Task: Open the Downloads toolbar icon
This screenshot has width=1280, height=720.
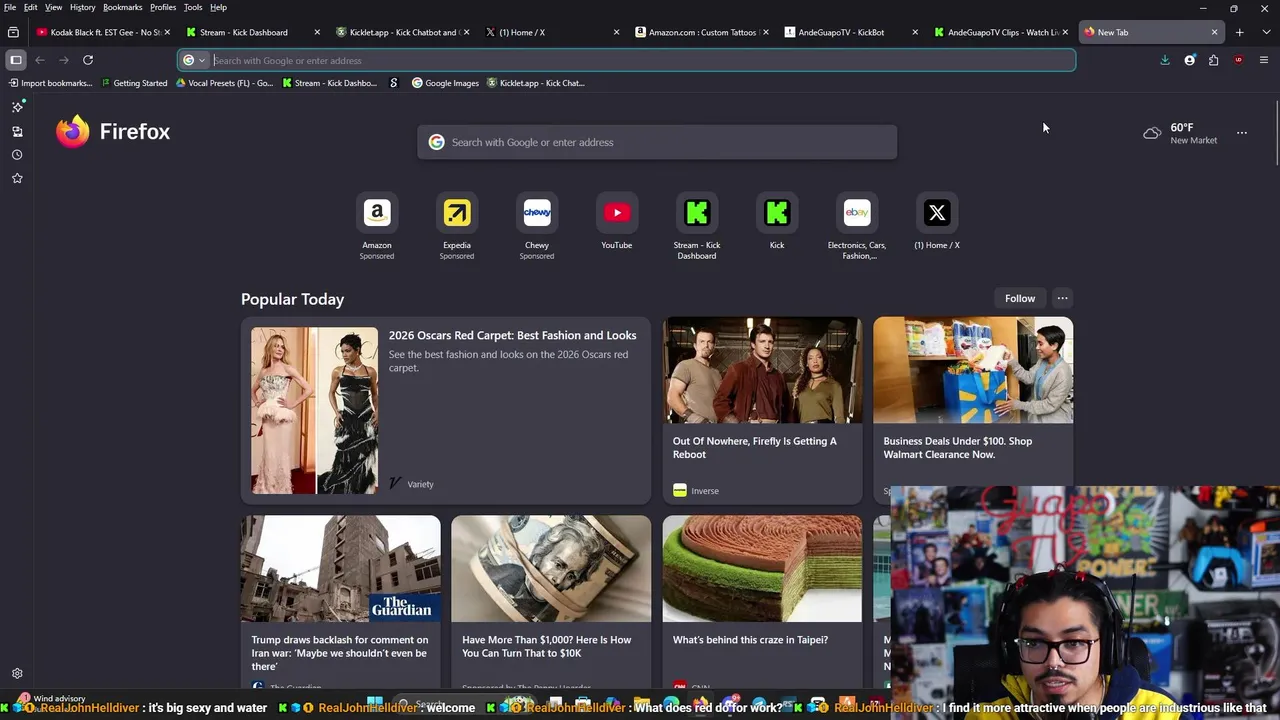Action: (x=1165, y=60)
